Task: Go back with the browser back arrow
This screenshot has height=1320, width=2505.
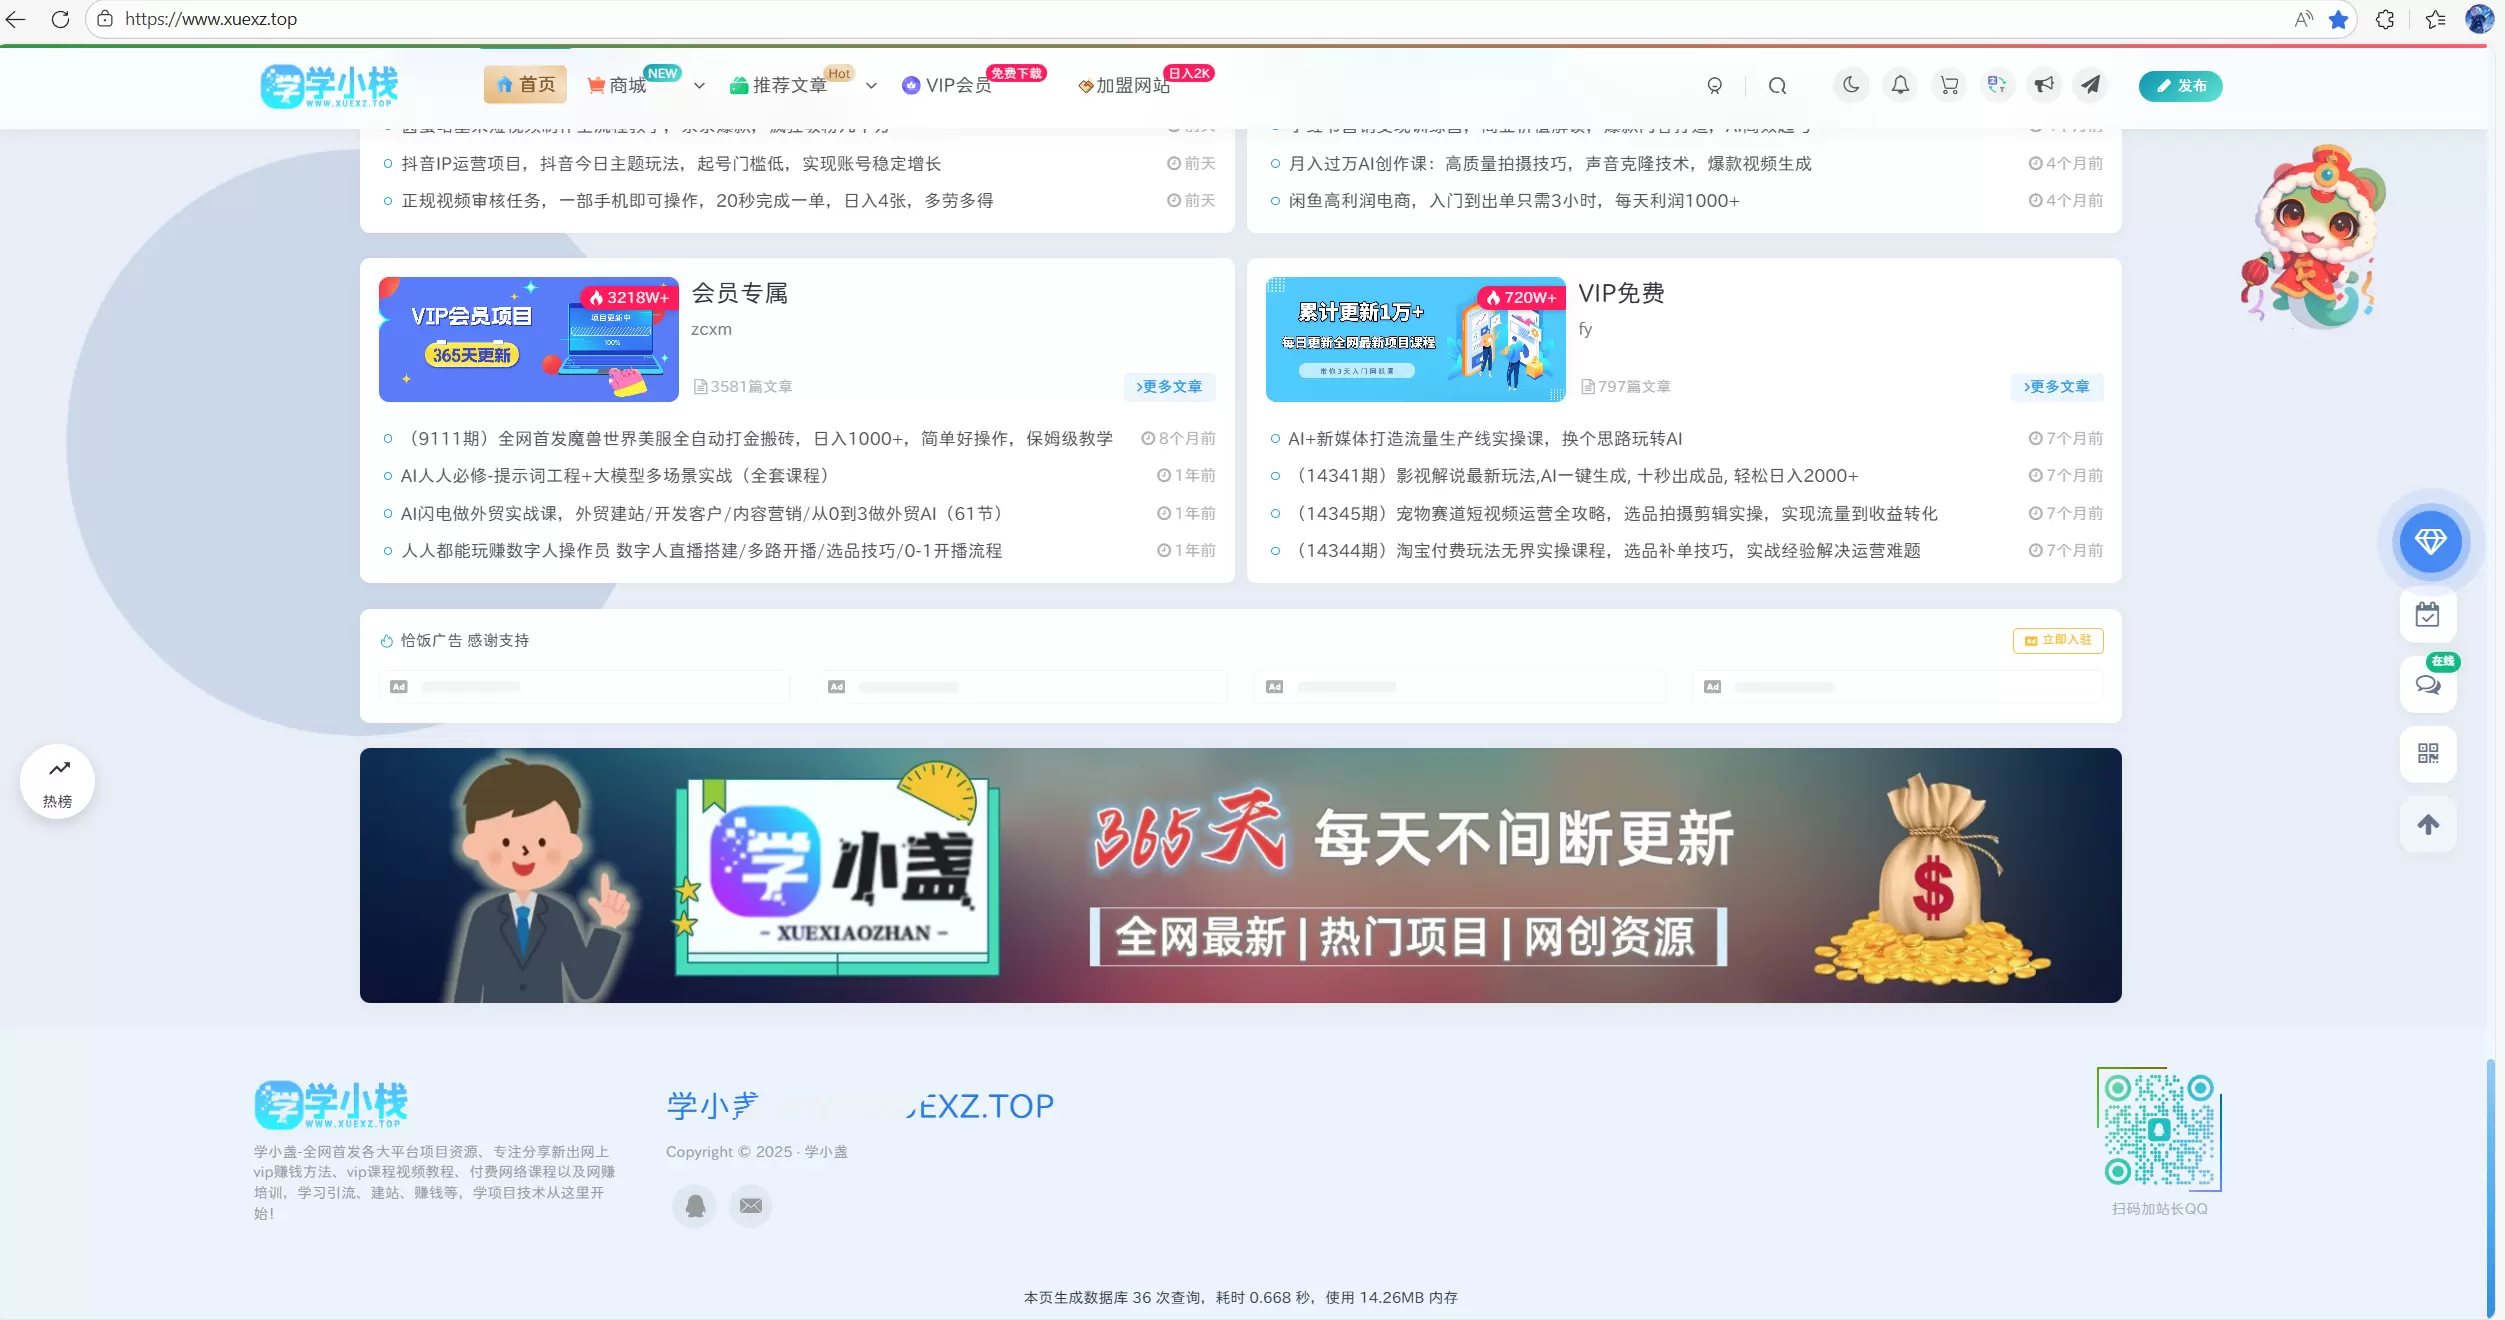Action: click(x=15, y=19)
